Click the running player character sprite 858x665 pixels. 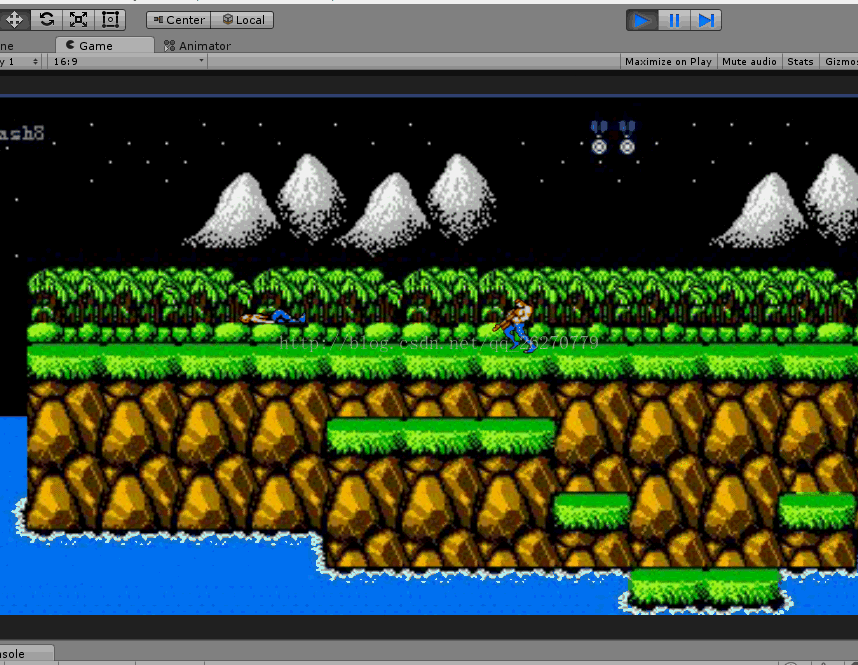515,326
